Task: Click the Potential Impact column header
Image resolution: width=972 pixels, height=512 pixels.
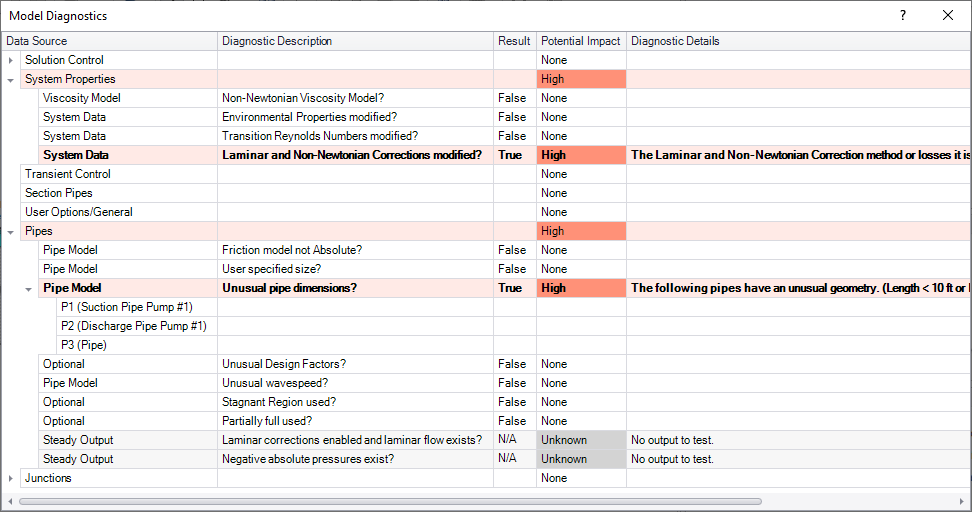Action: [581, 41]
